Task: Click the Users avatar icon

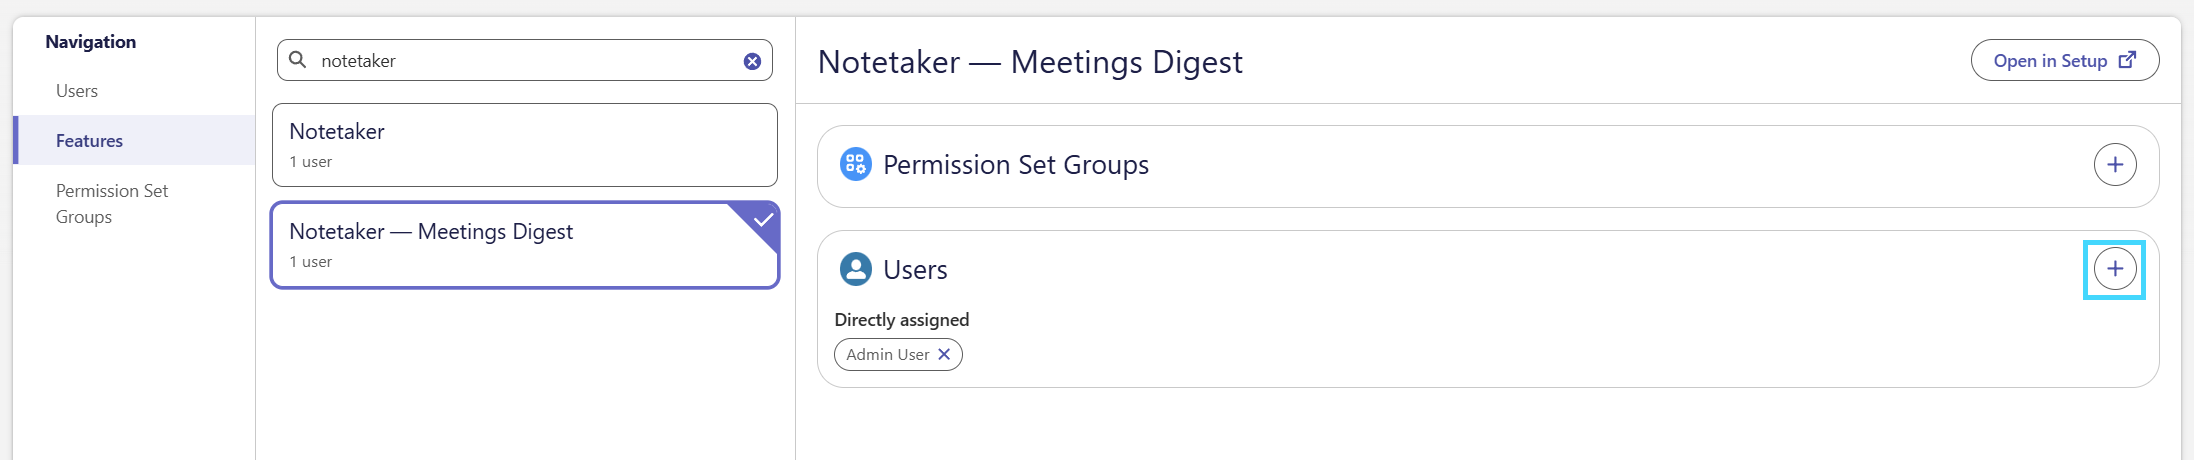Action: coord(855,269)
